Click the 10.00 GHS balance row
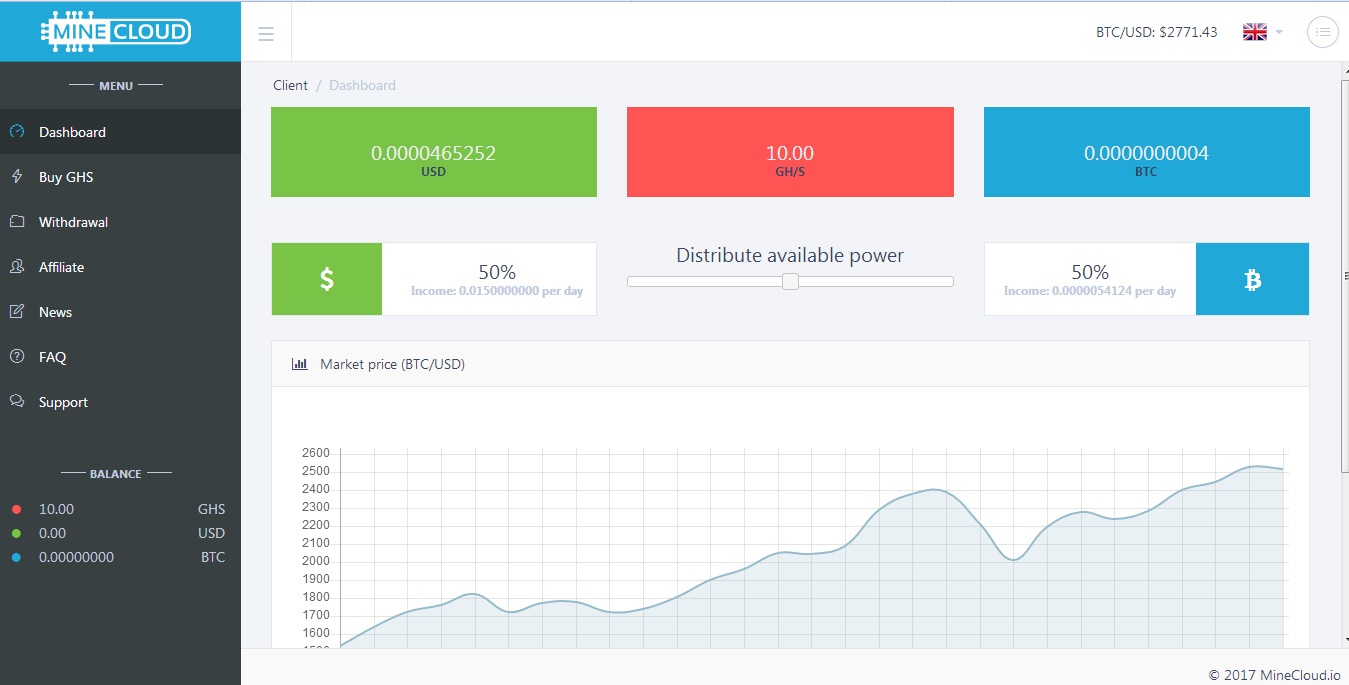Screen dimensions: 1349x685 [120, 509]
